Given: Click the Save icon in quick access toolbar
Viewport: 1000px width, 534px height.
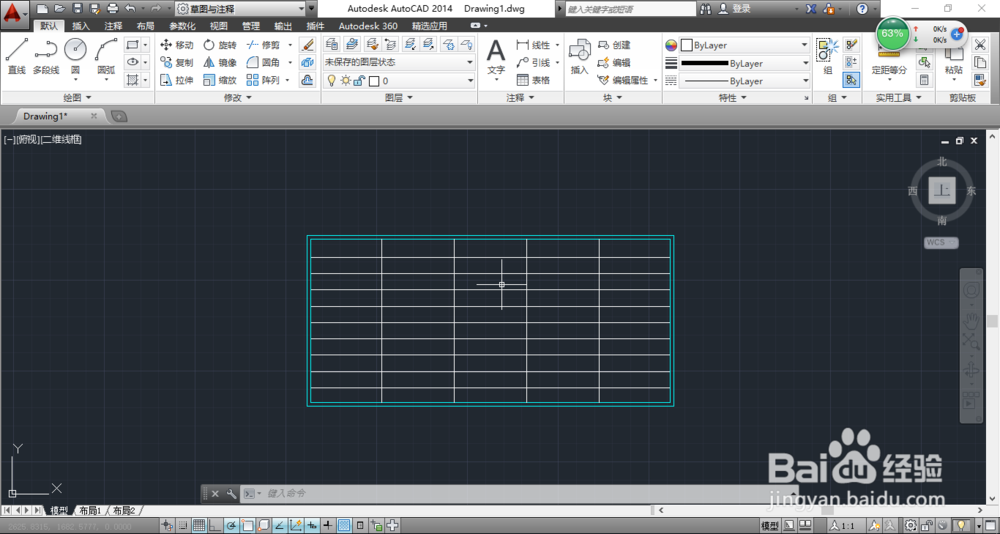Looking at the screenshot, I should (x=77, y=8).
